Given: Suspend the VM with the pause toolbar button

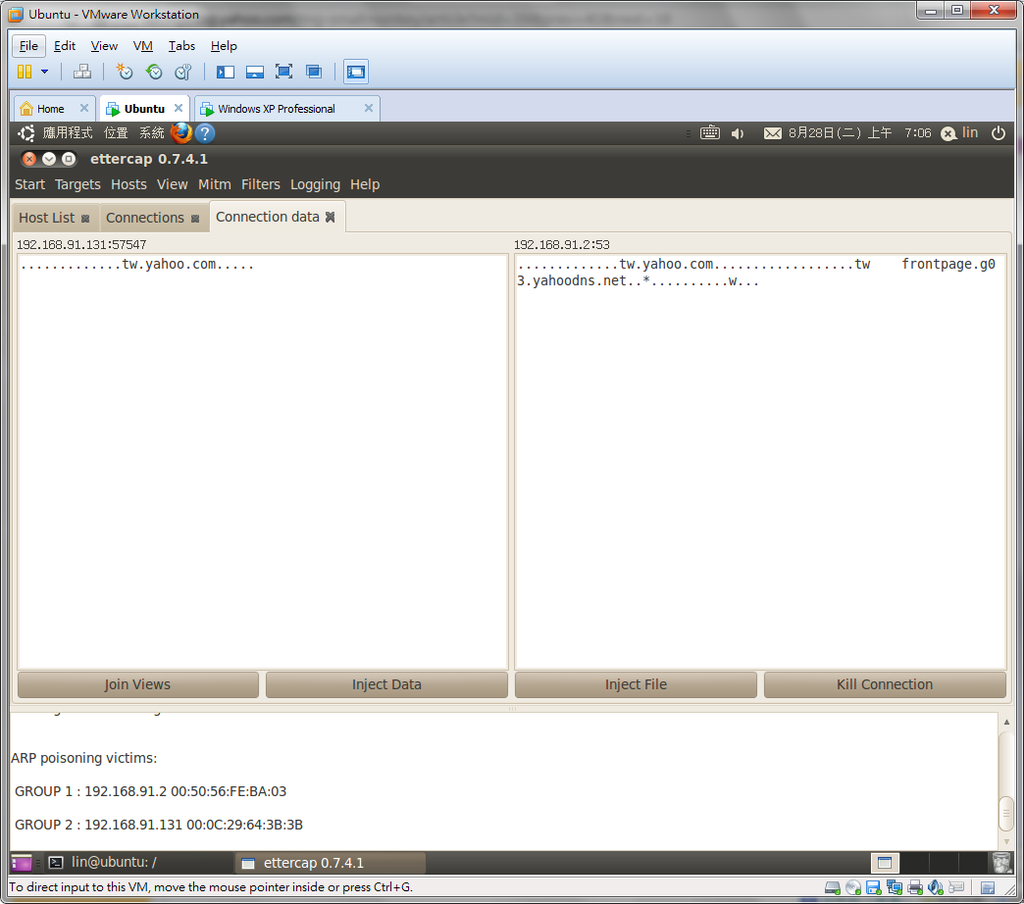Looking at the screenshot, I should point(24,72).
